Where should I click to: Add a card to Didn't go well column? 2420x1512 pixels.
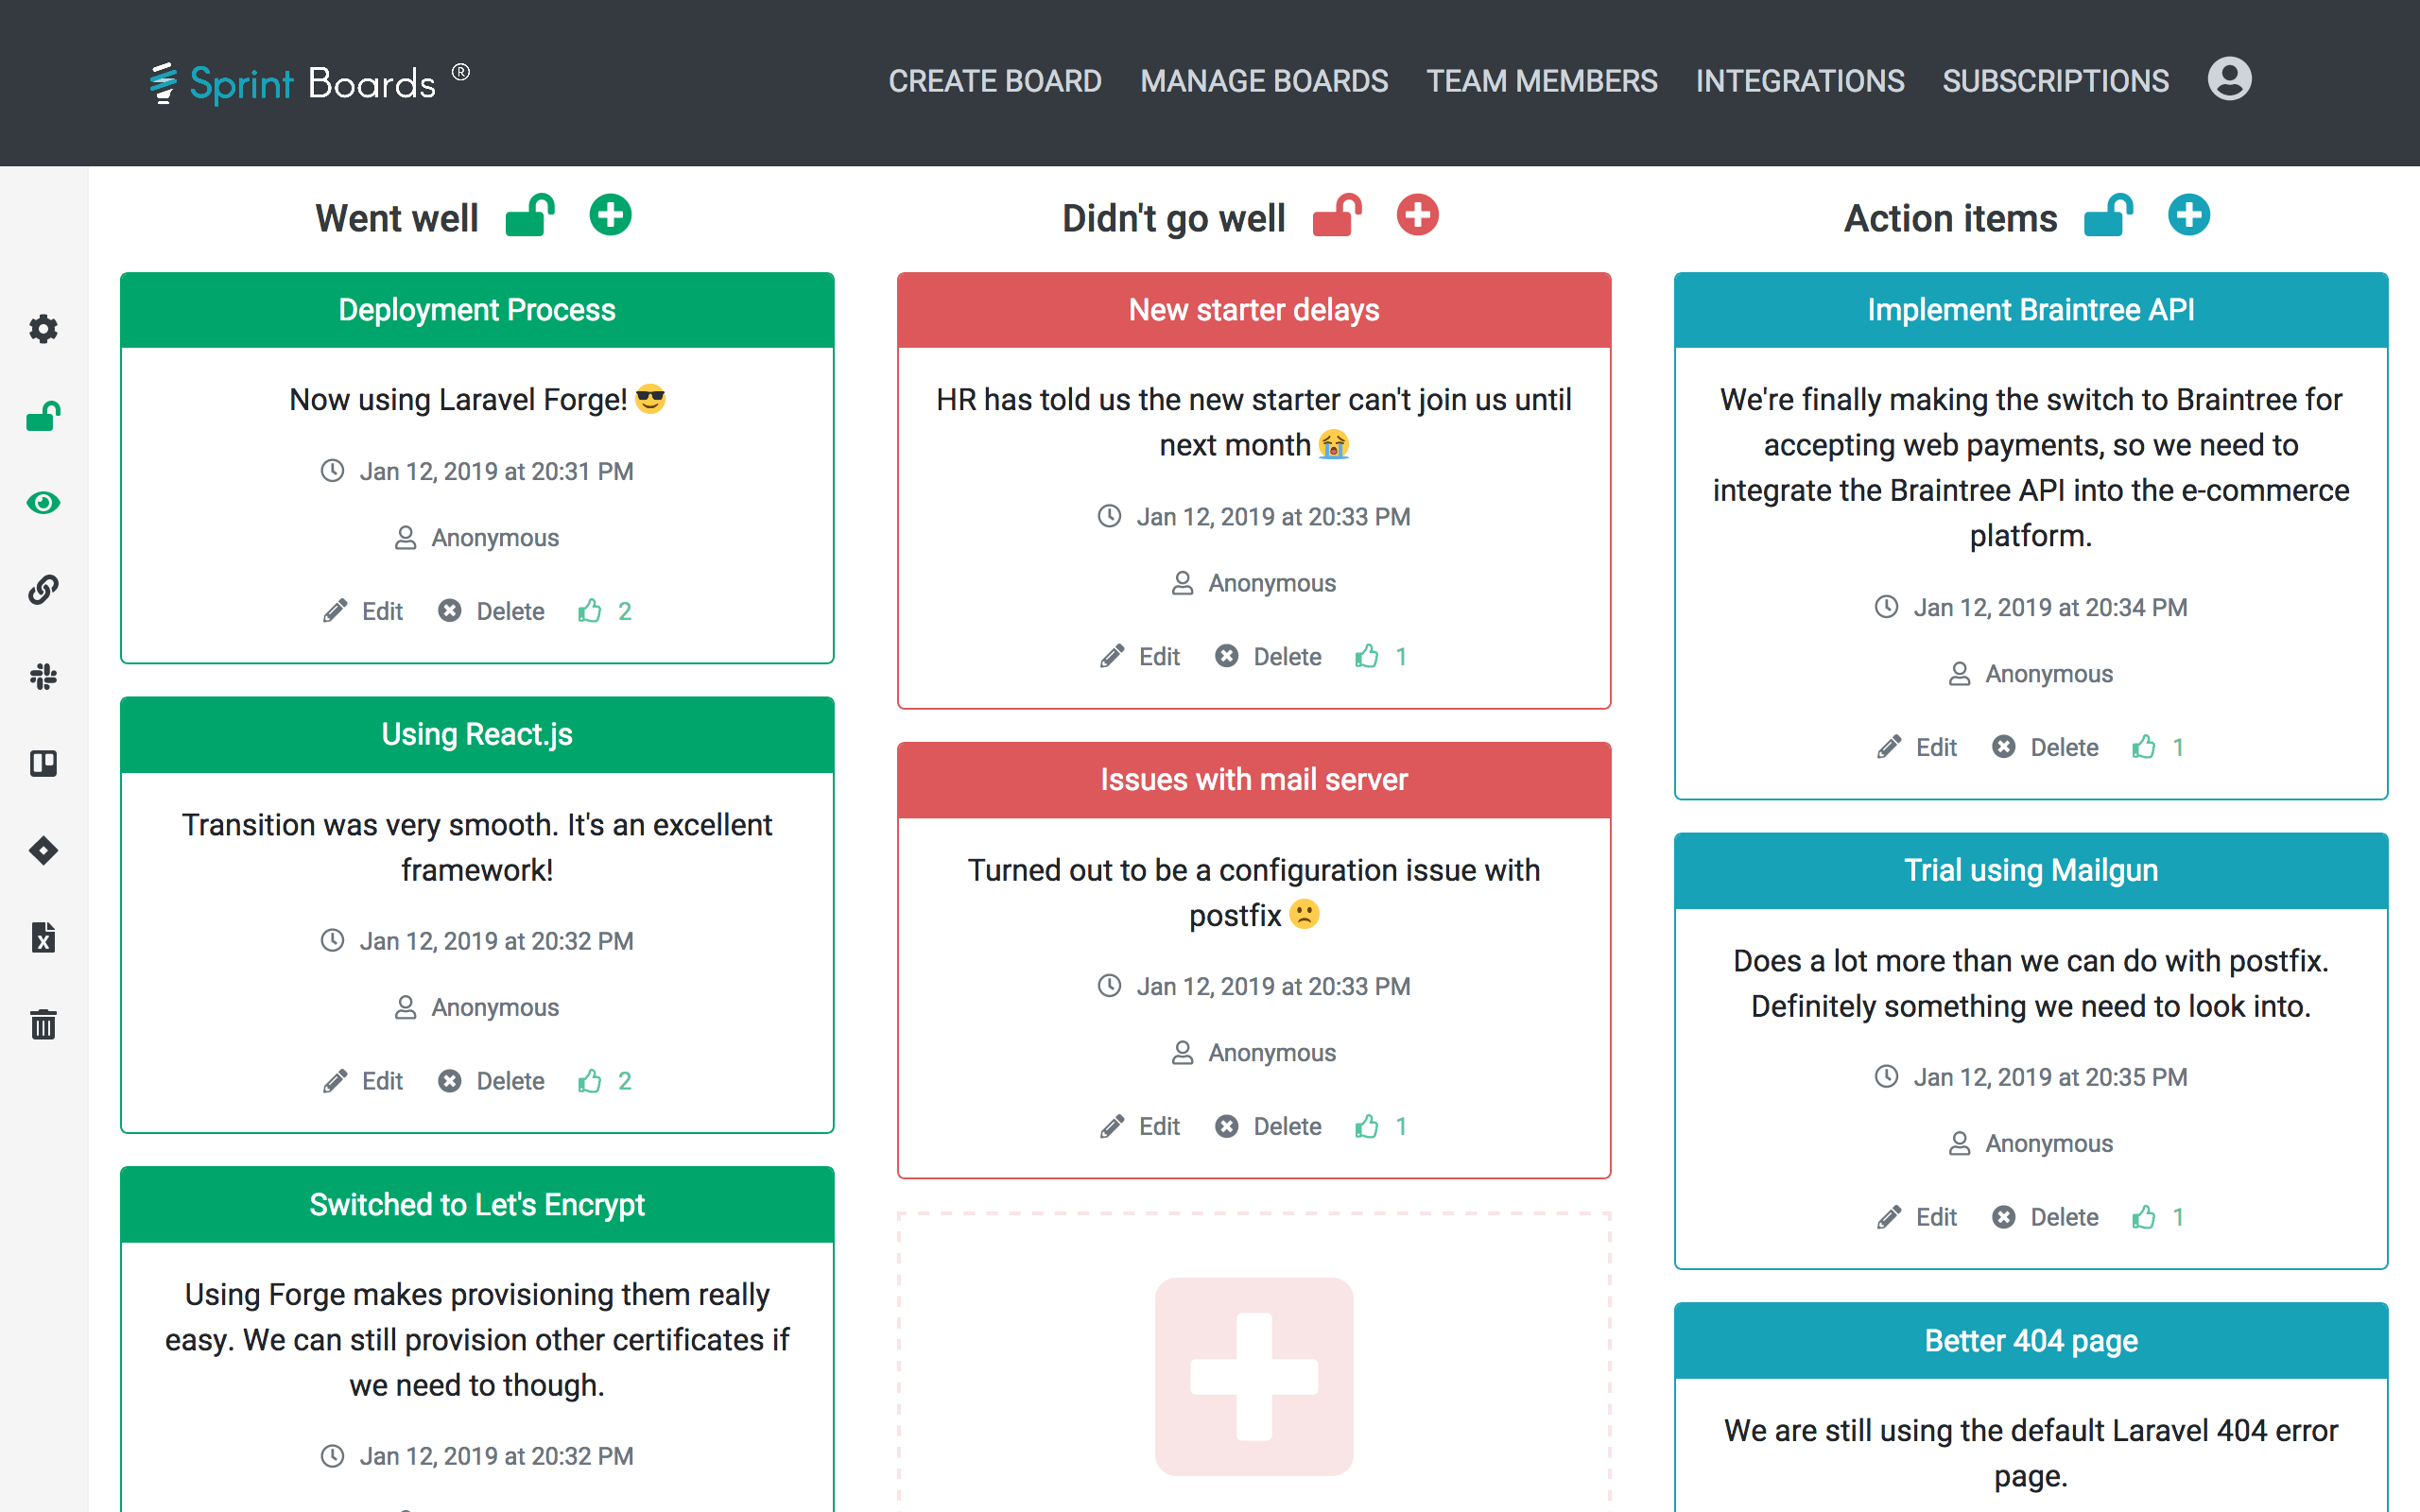(1417, 215)
